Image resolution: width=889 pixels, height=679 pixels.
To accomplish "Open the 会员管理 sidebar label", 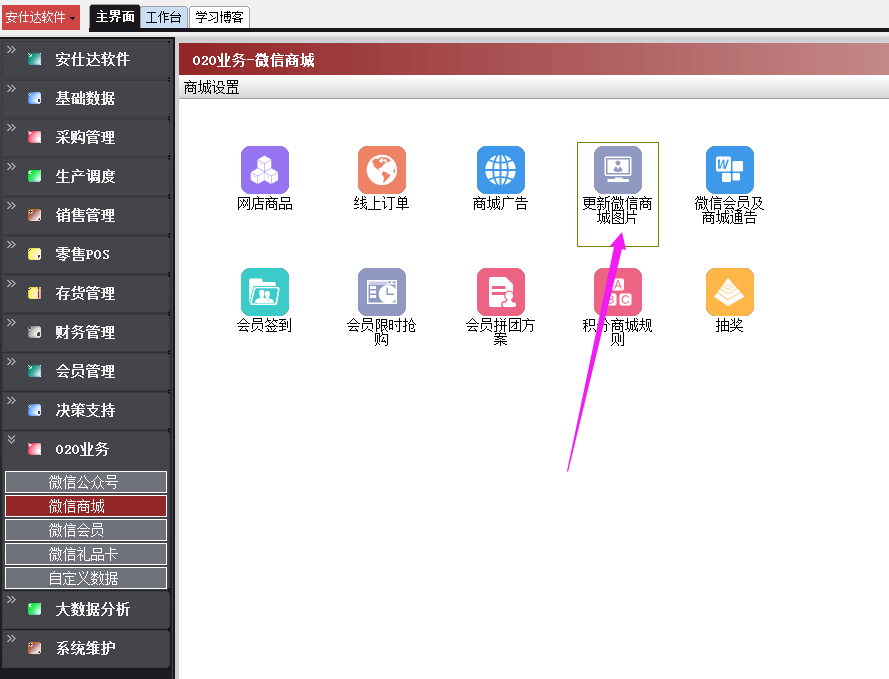I will point(85,371).
